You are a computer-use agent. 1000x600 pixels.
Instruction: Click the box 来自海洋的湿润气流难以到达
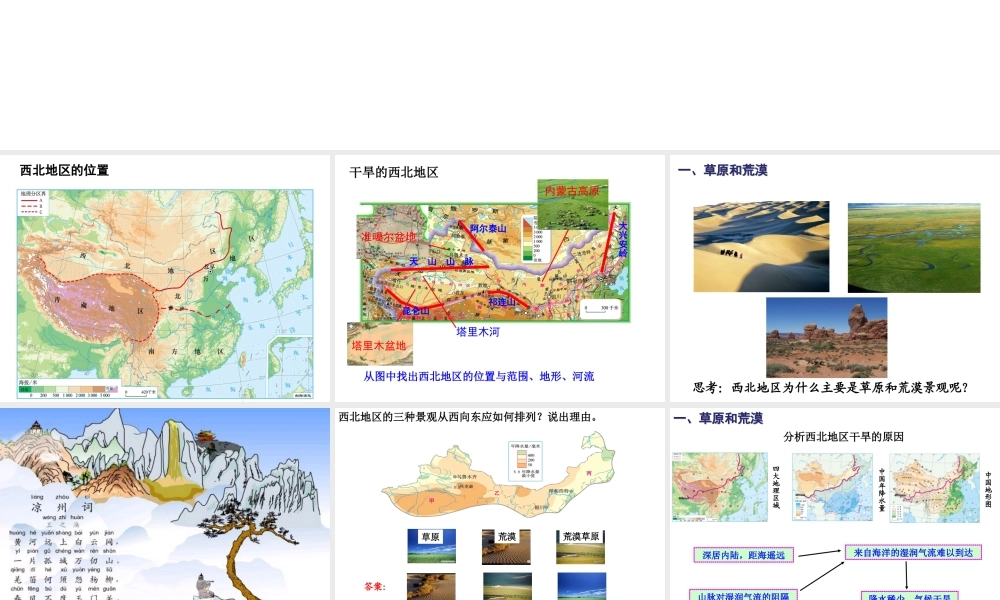[x=913, y=553]
